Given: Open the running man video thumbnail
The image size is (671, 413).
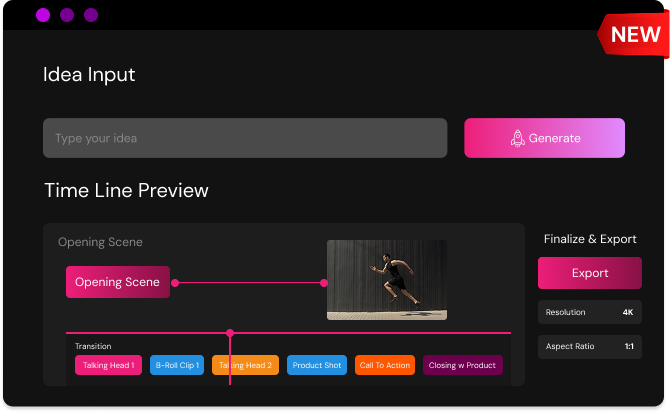Looking at the screenshot, I should [386, 280].
